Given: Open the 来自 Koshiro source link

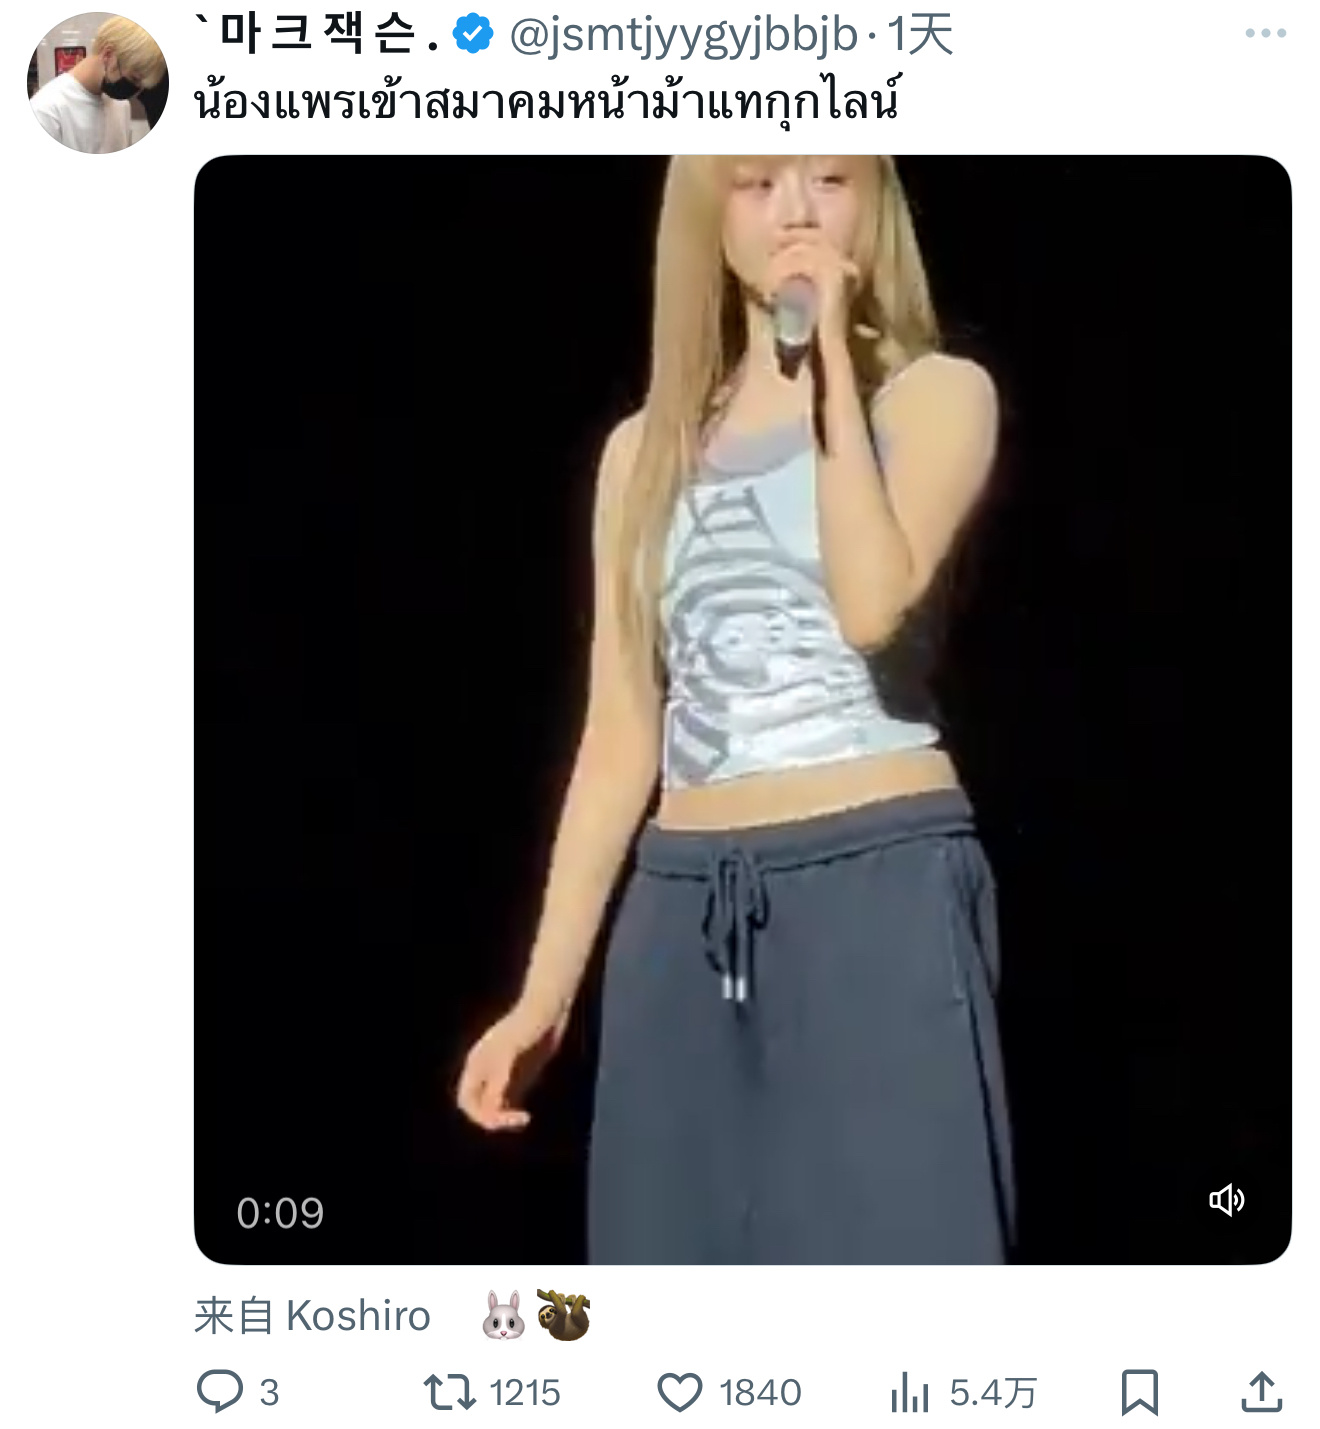Looking at the screenshot, I should point(312,1316).
